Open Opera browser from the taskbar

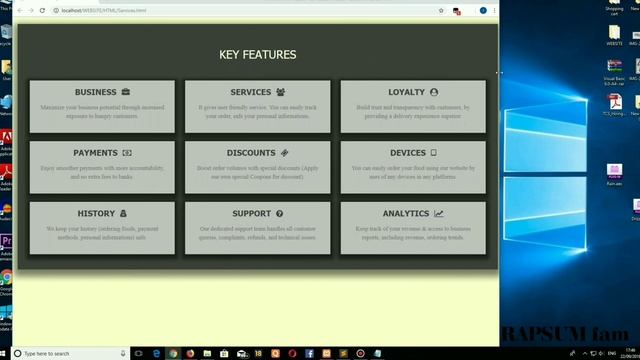point(292,353)
